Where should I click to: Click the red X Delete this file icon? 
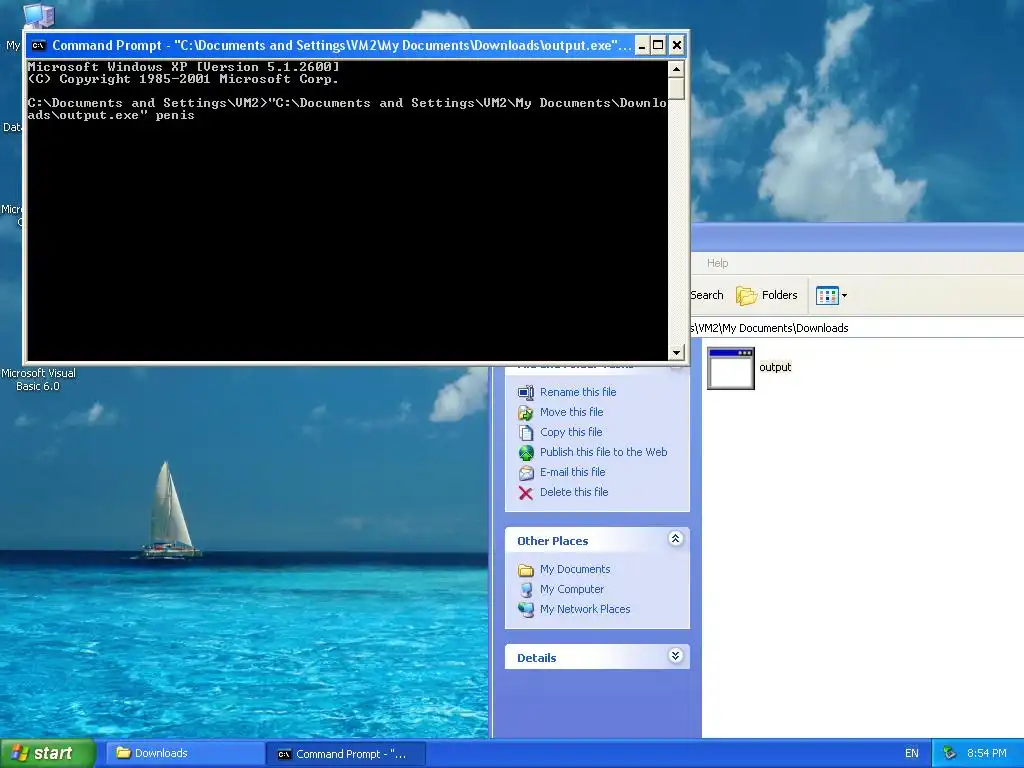526,492
